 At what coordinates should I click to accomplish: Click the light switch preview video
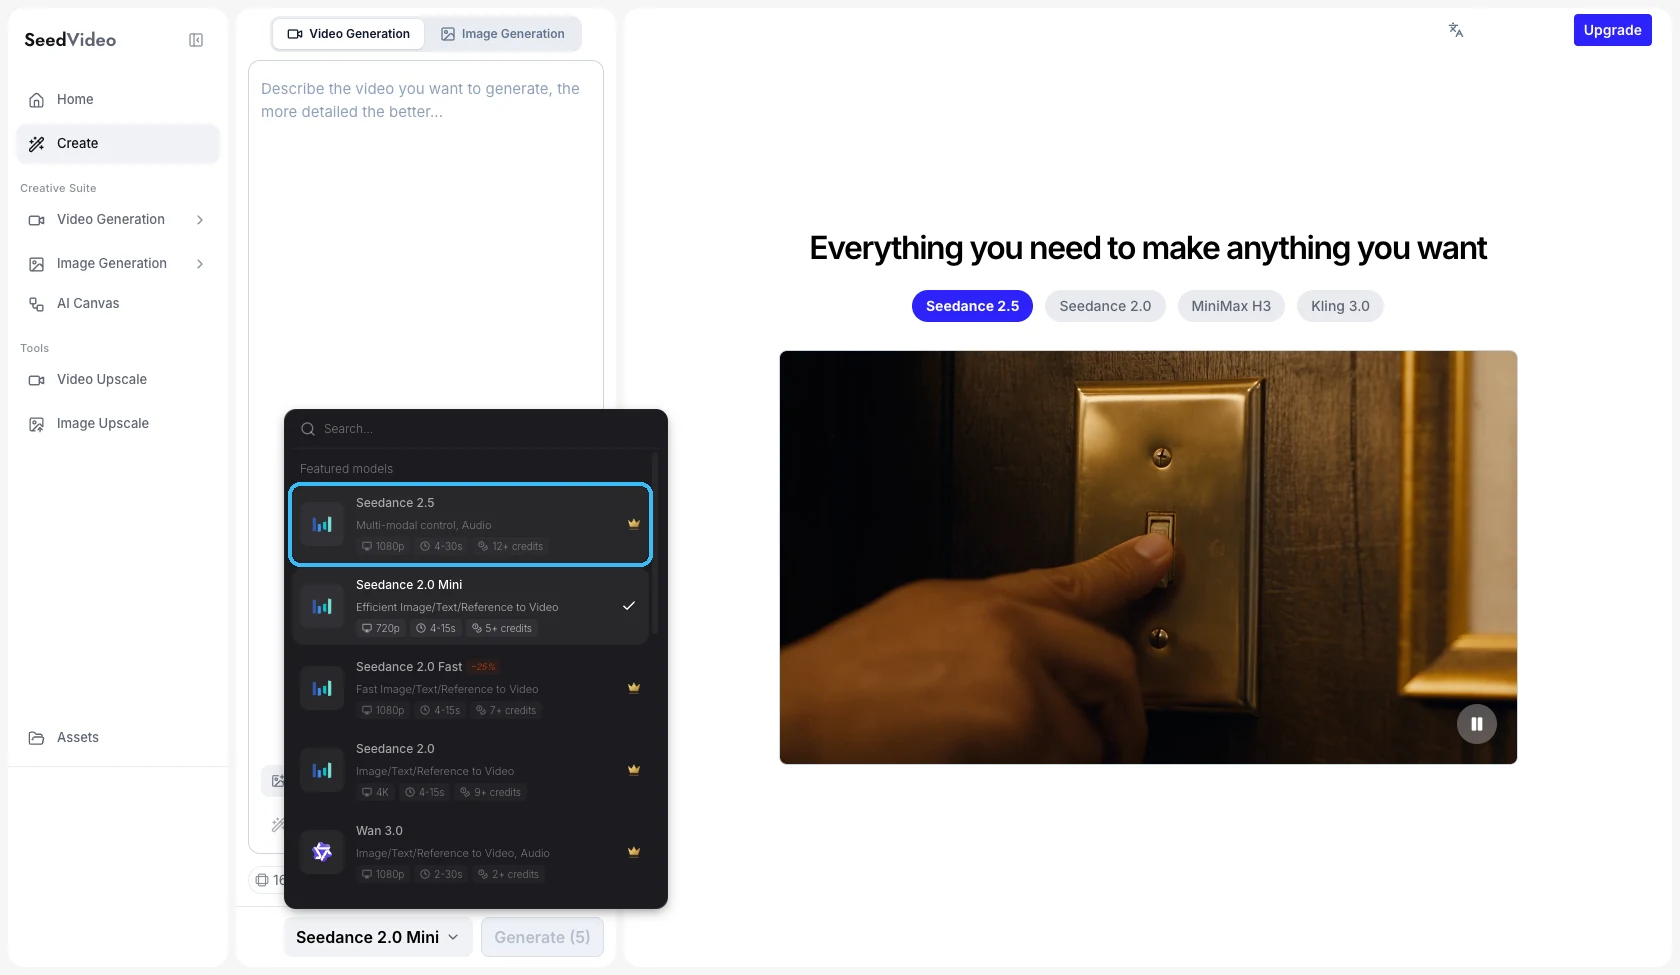(1148, 557)
